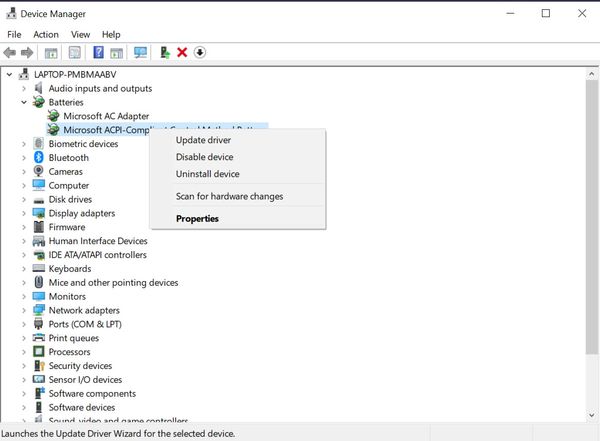Open the View menu
600x441 pixels.
tap(80, 34)
